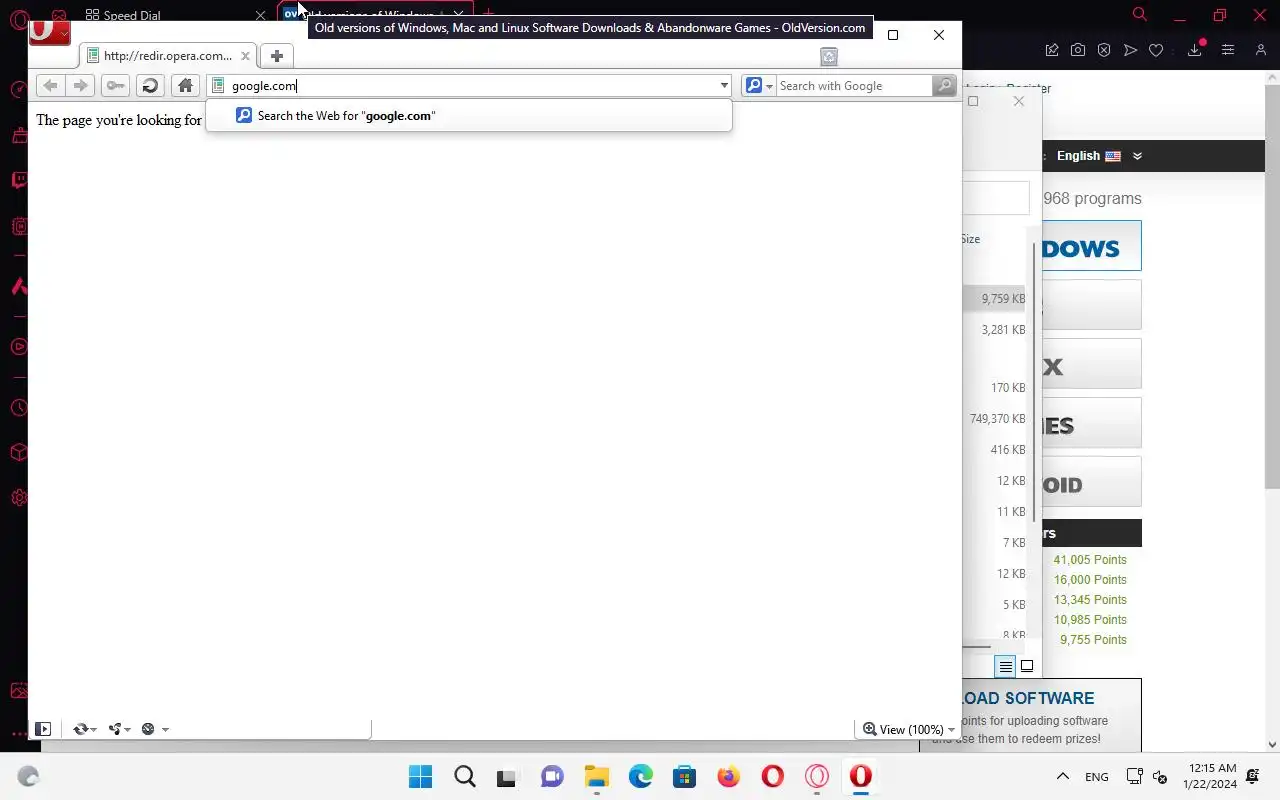Open Twitch icon in GX sidebar
This screenshot has width=1280, height=800.
click(x=19, y=181)
